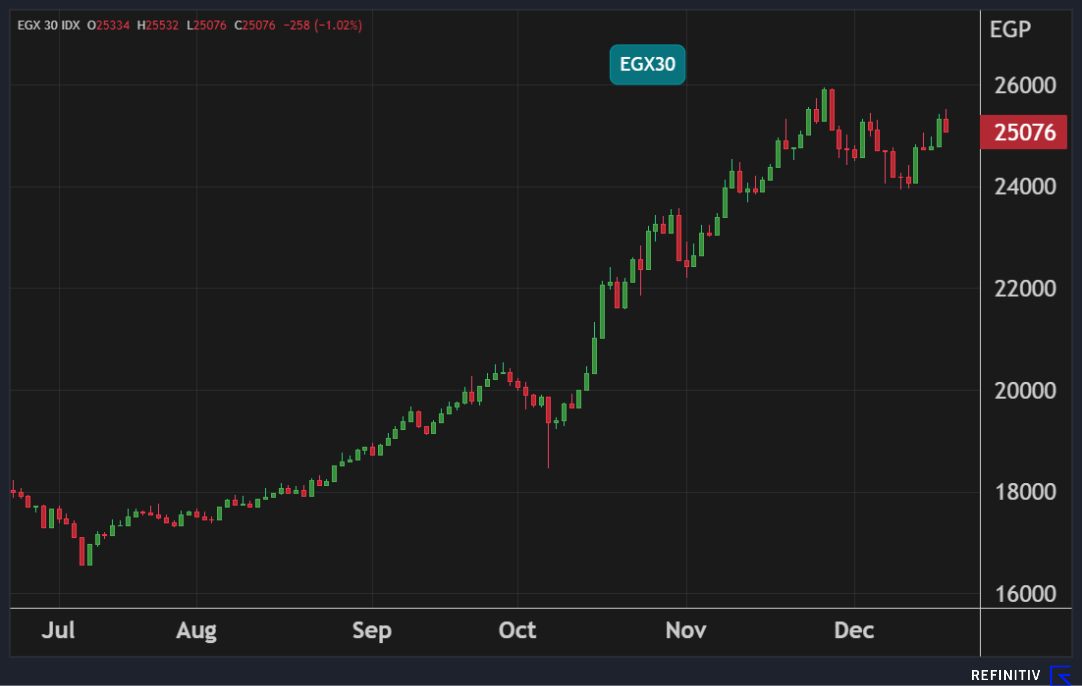The image size is (1082, 686).
Task: Select the Jul marker on time axis
Action: pos(59,631)
